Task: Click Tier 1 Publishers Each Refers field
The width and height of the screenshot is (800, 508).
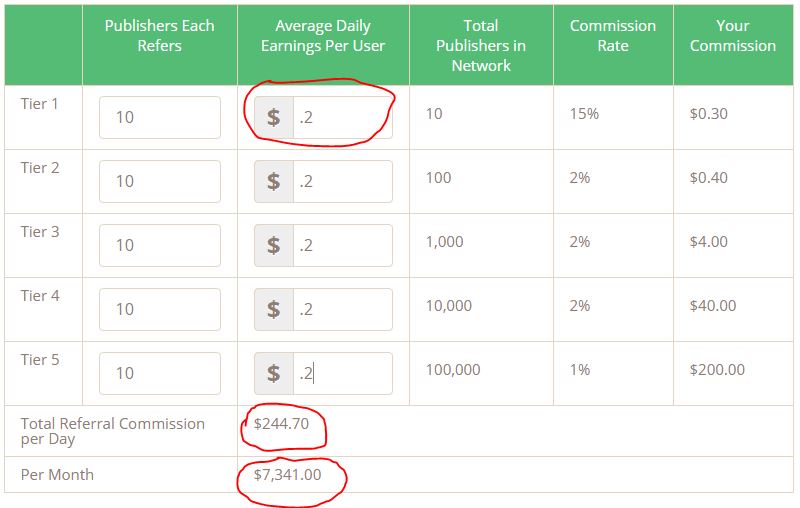Action: pyautogui.click(x=160, y=117)
